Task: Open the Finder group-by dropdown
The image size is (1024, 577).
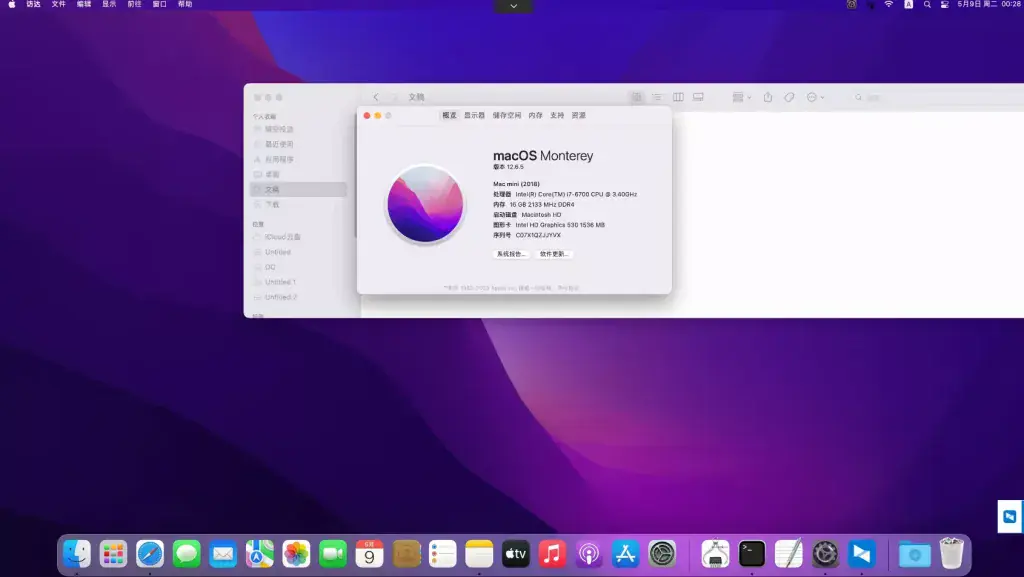Action: pos(741,97)
